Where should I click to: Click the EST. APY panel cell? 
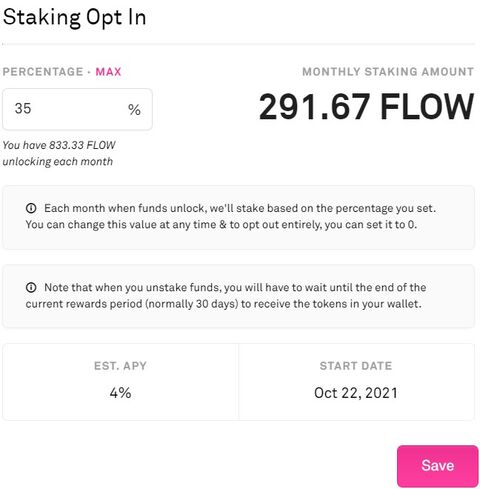coord(121,382)
